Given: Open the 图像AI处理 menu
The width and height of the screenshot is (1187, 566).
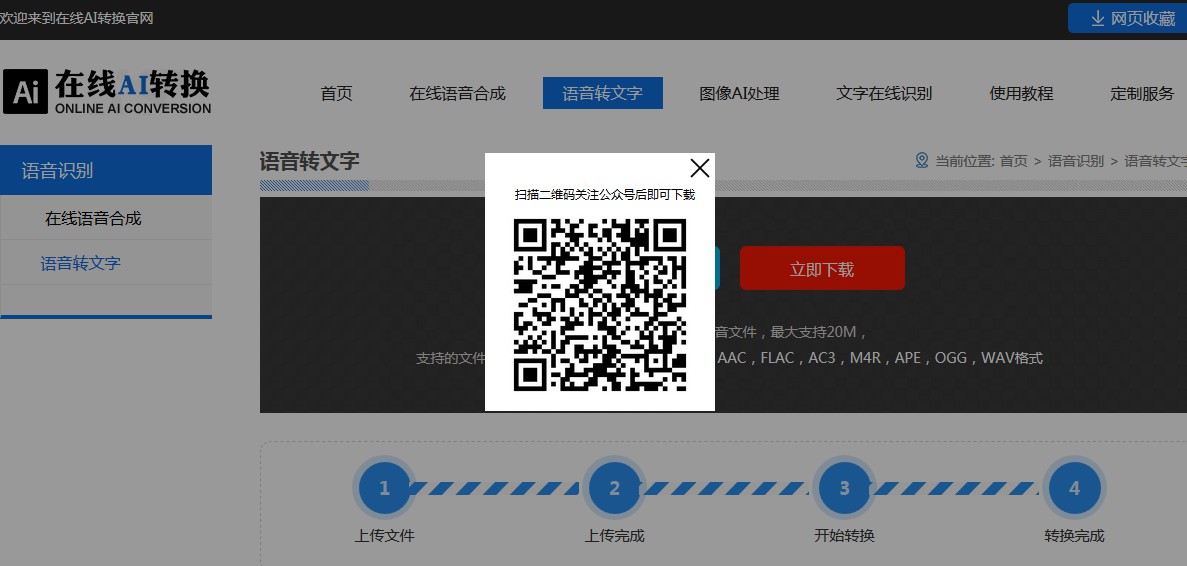Looking at the screenshot, I should (739, 94).
